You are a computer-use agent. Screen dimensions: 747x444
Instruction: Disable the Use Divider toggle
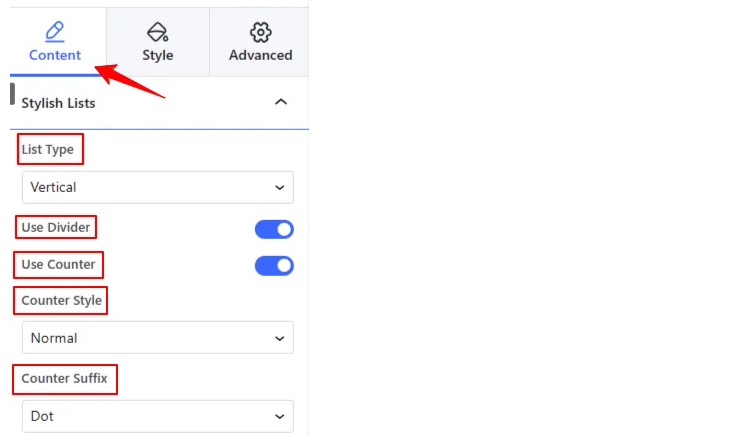(274, 229)
